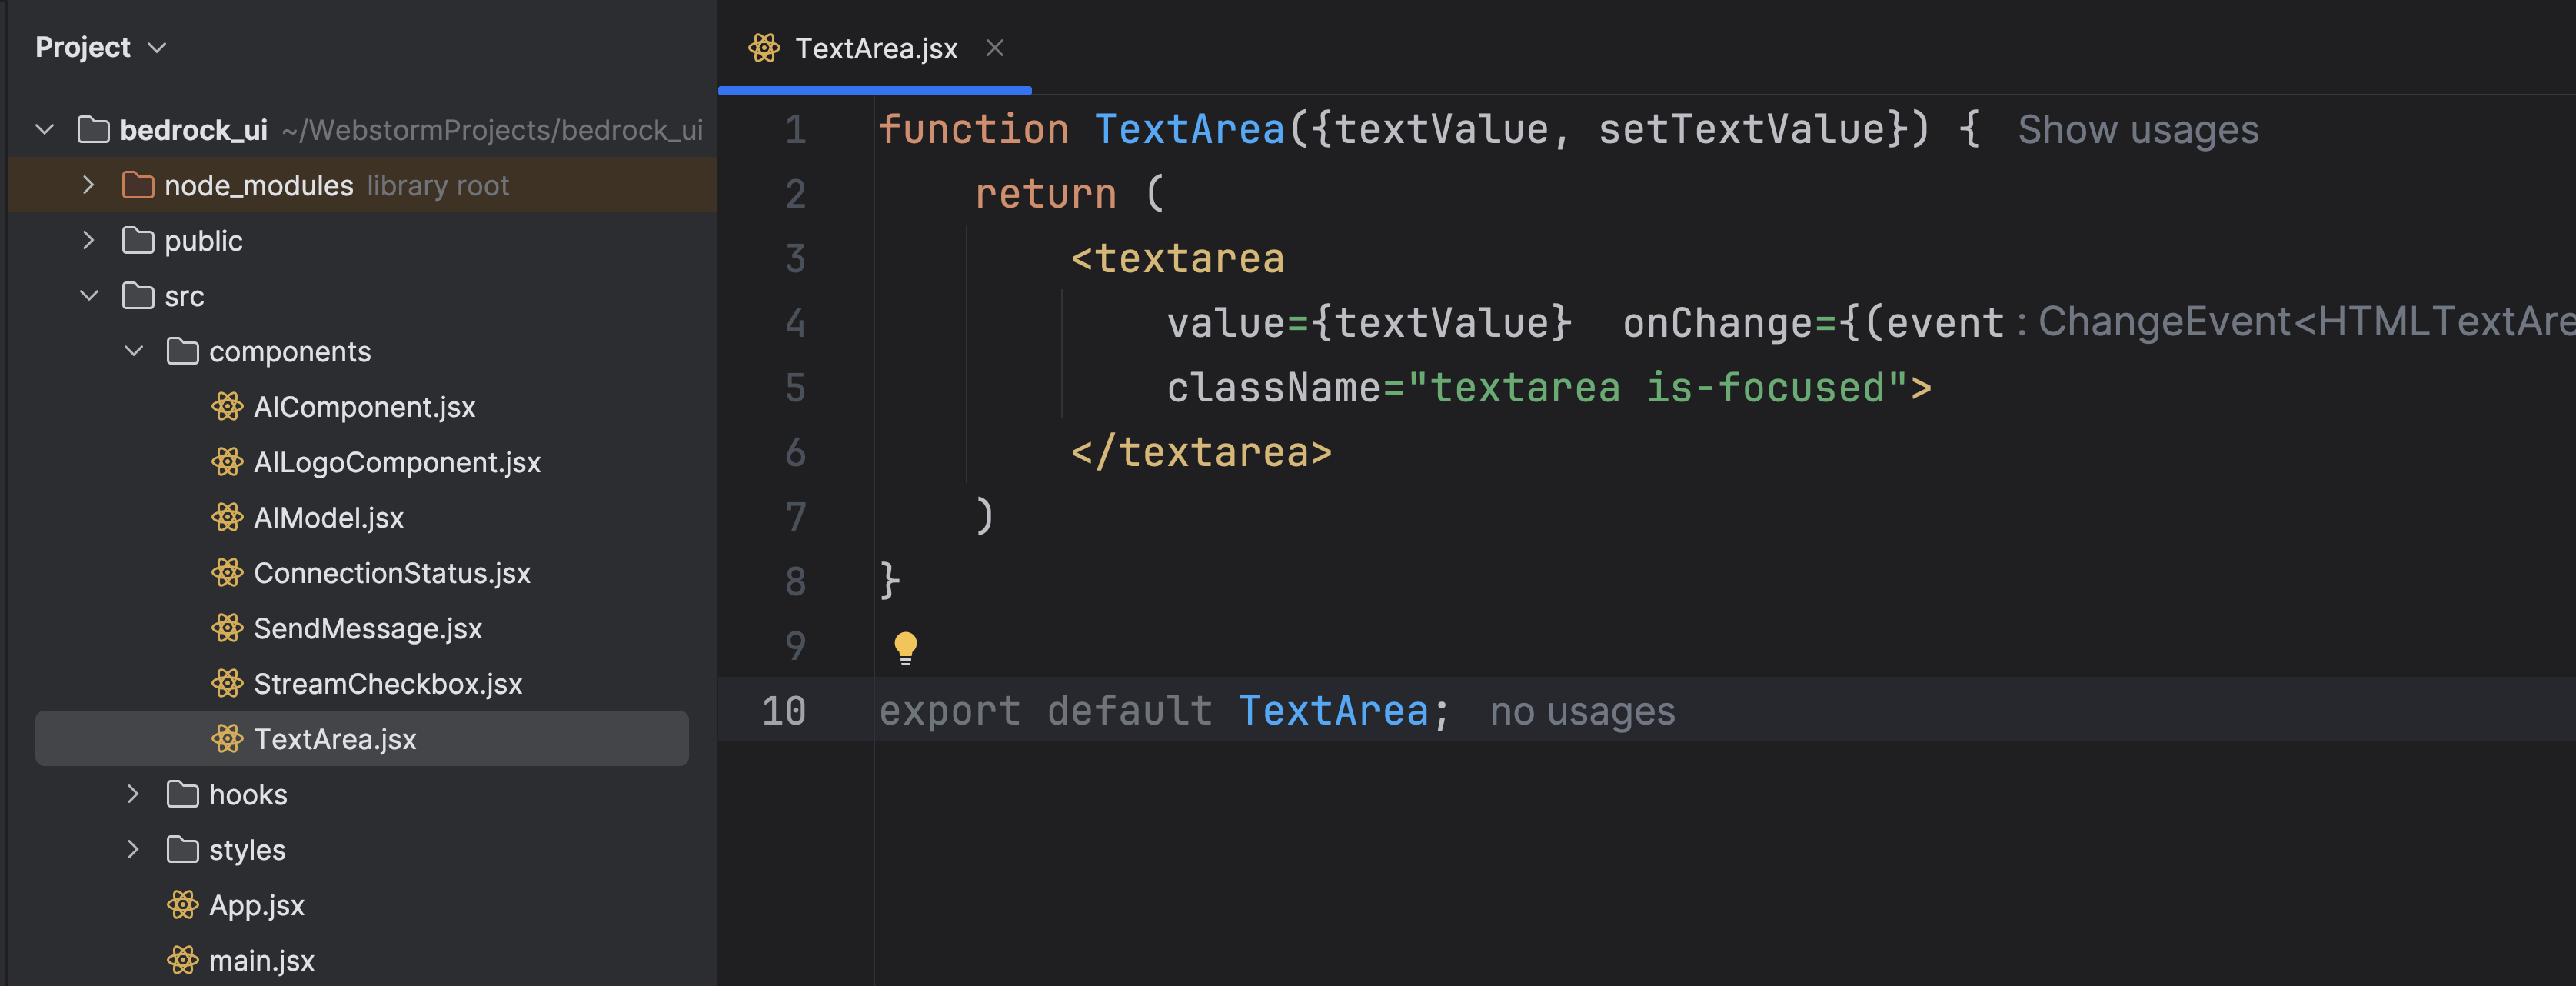Expand the node_modules folder

(x=88, y=186)
